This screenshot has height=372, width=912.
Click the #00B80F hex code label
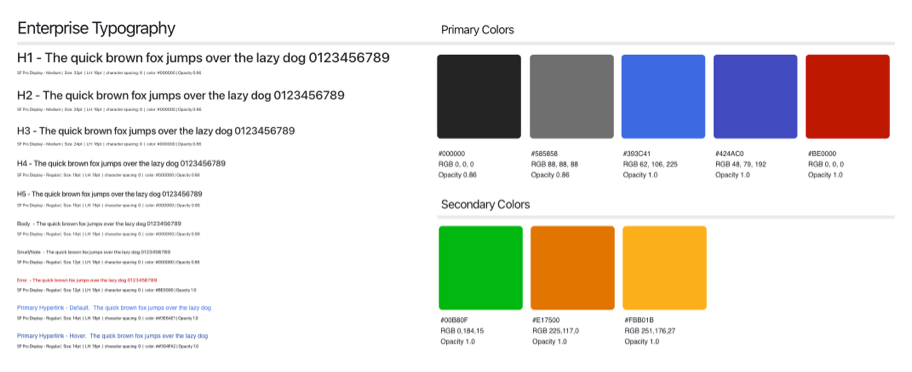pyautogui.click(x=455, y=320)
